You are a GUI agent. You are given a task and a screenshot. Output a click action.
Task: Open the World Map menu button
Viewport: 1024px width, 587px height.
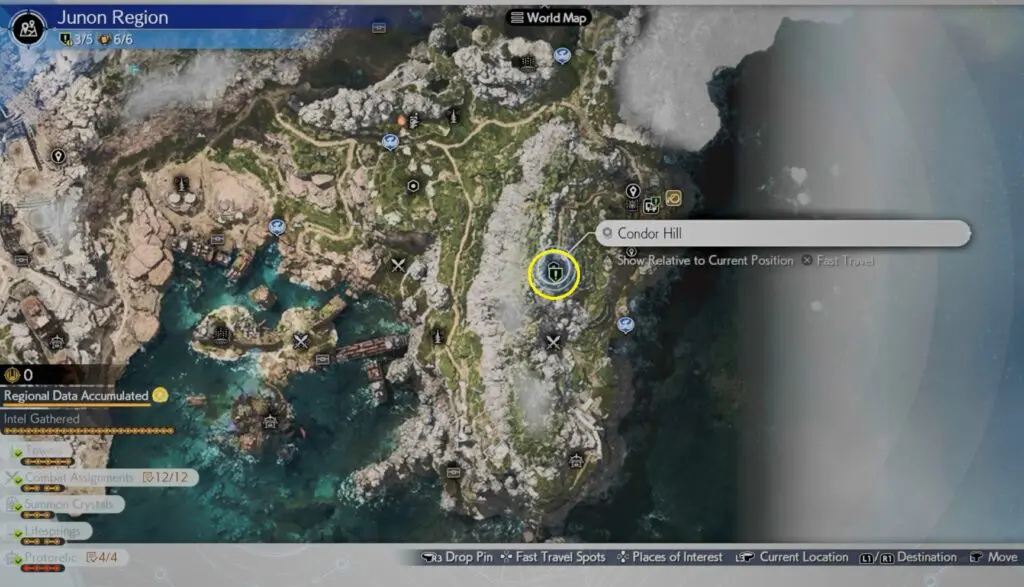click(549, 17)
